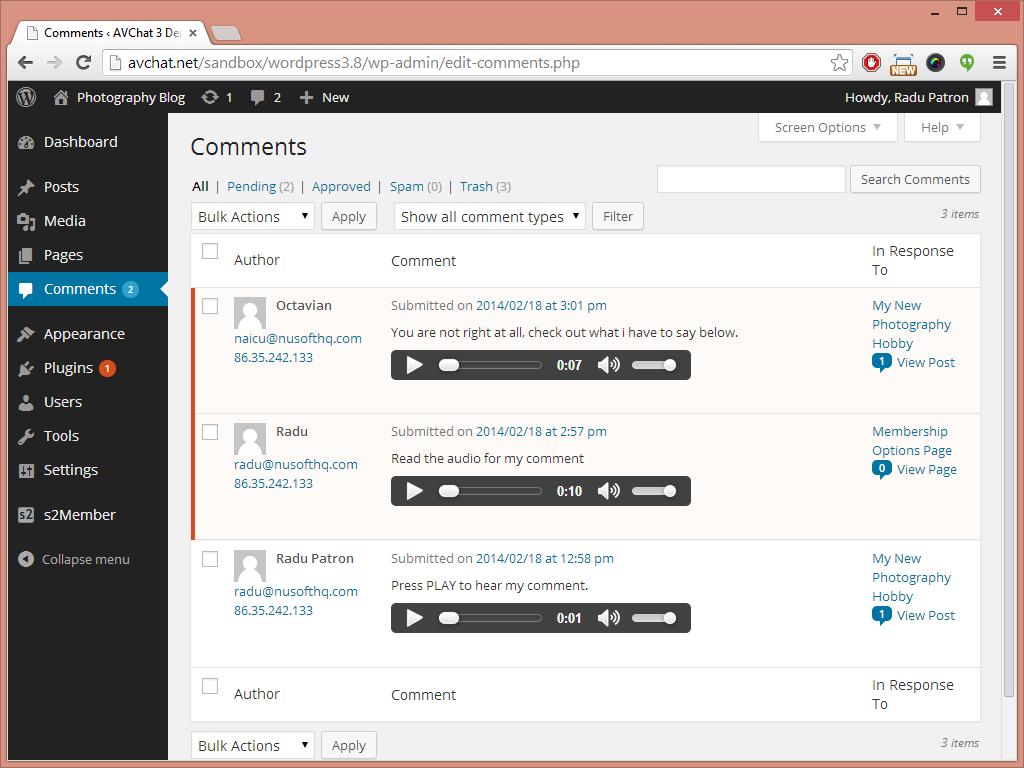Viewport: 1024px width, 768px height.
Task: Open the Chrome hamburger menu icon
Action: coord(999,63)
